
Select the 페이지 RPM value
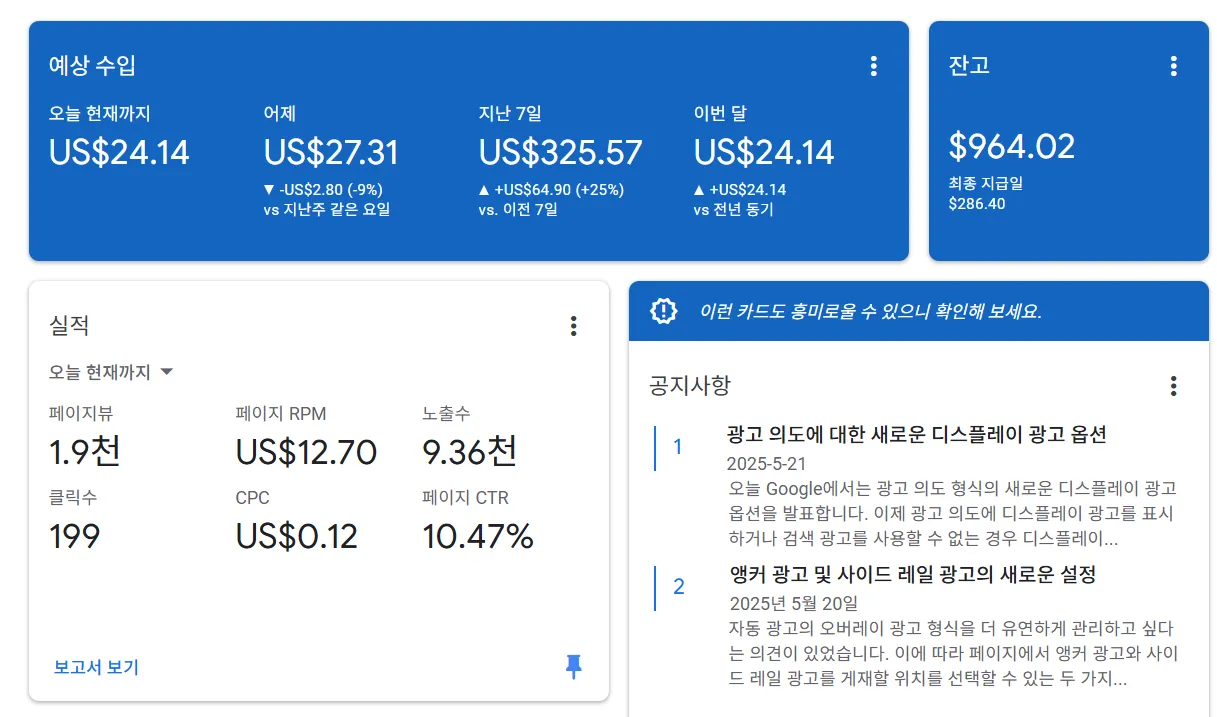[305, 451]
